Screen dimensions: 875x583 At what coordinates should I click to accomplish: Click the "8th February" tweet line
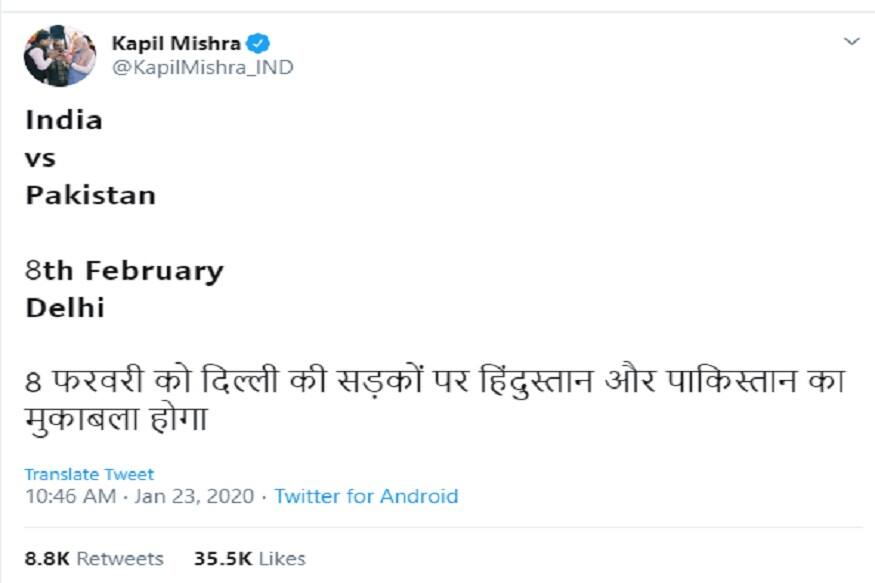point(124,271)
